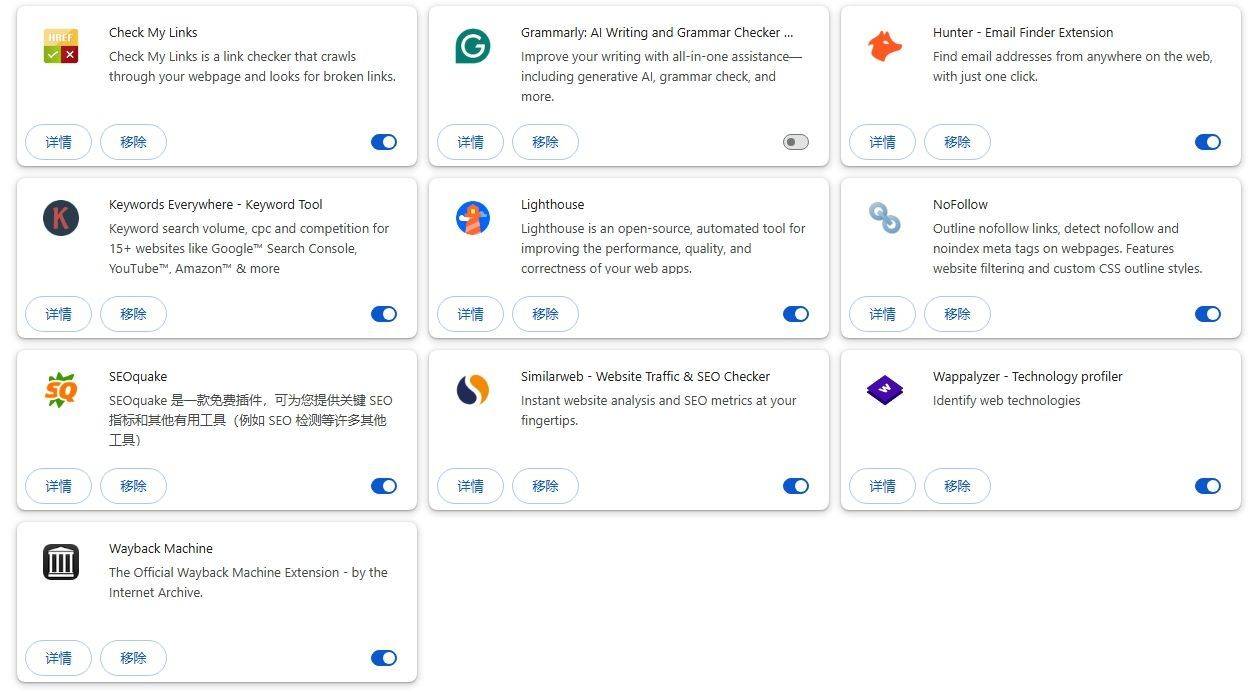This screenshot has width=1256, height=695.
Task: Click 移除 to remove SEOquake
Action: [133, 486]
